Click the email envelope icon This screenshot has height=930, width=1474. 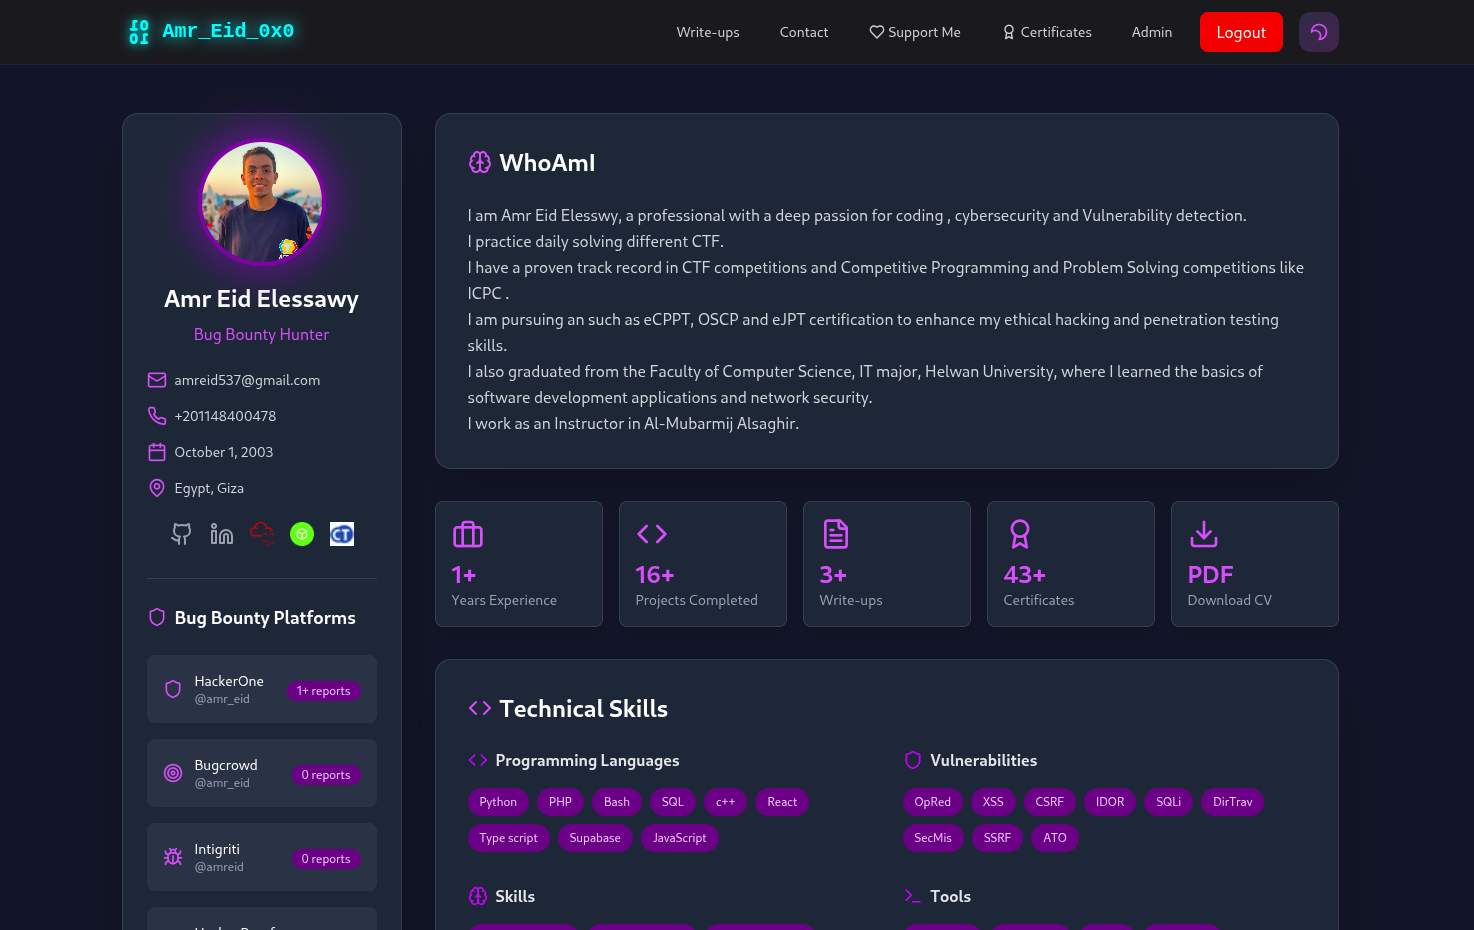157,380
